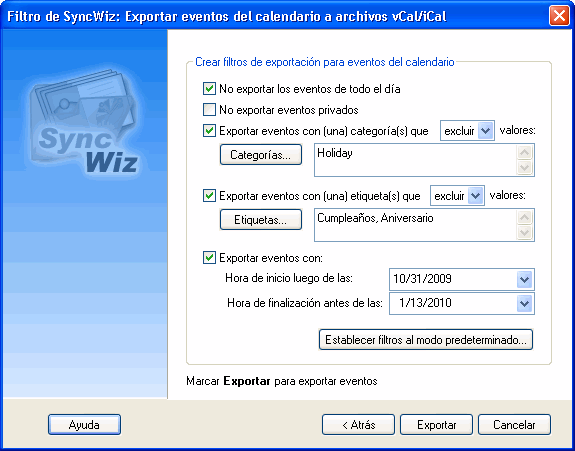Click the Categorías... button
The height and width of the screenshot is (451, 575).
(261, 155)
